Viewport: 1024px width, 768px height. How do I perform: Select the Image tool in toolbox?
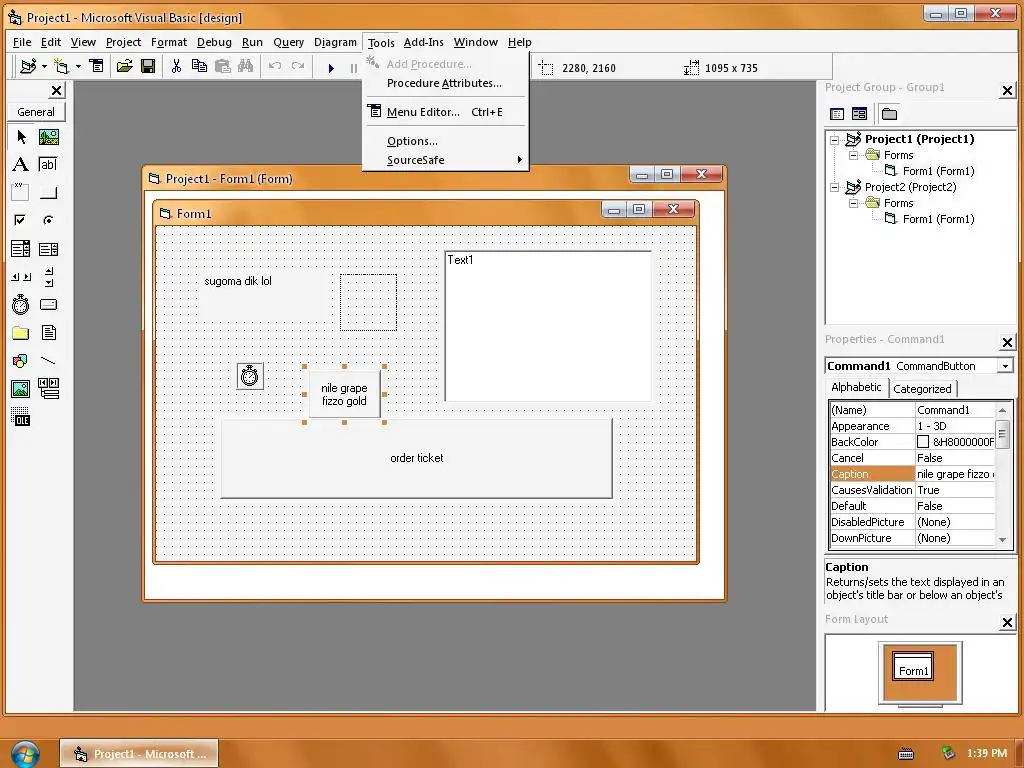(x=21, y=389)
